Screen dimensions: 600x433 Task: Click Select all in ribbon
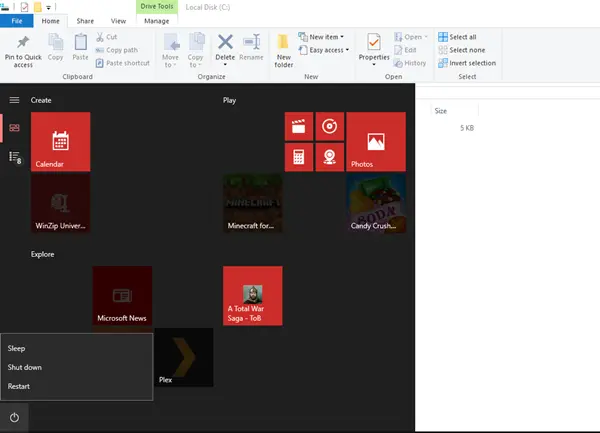tap(457, 37)
